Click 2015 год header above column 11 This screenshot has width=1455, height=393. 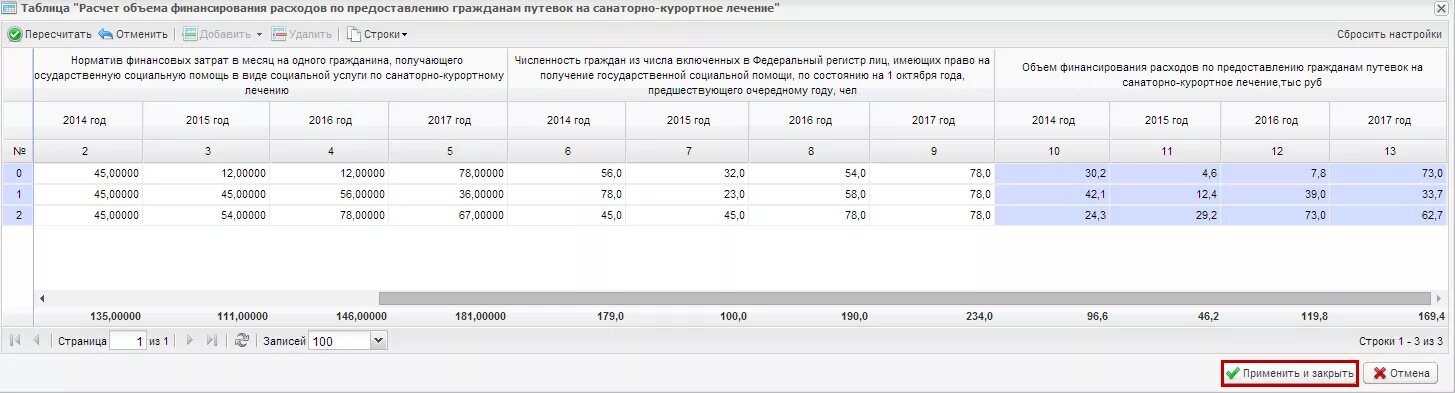click(x=1165, y=120)
